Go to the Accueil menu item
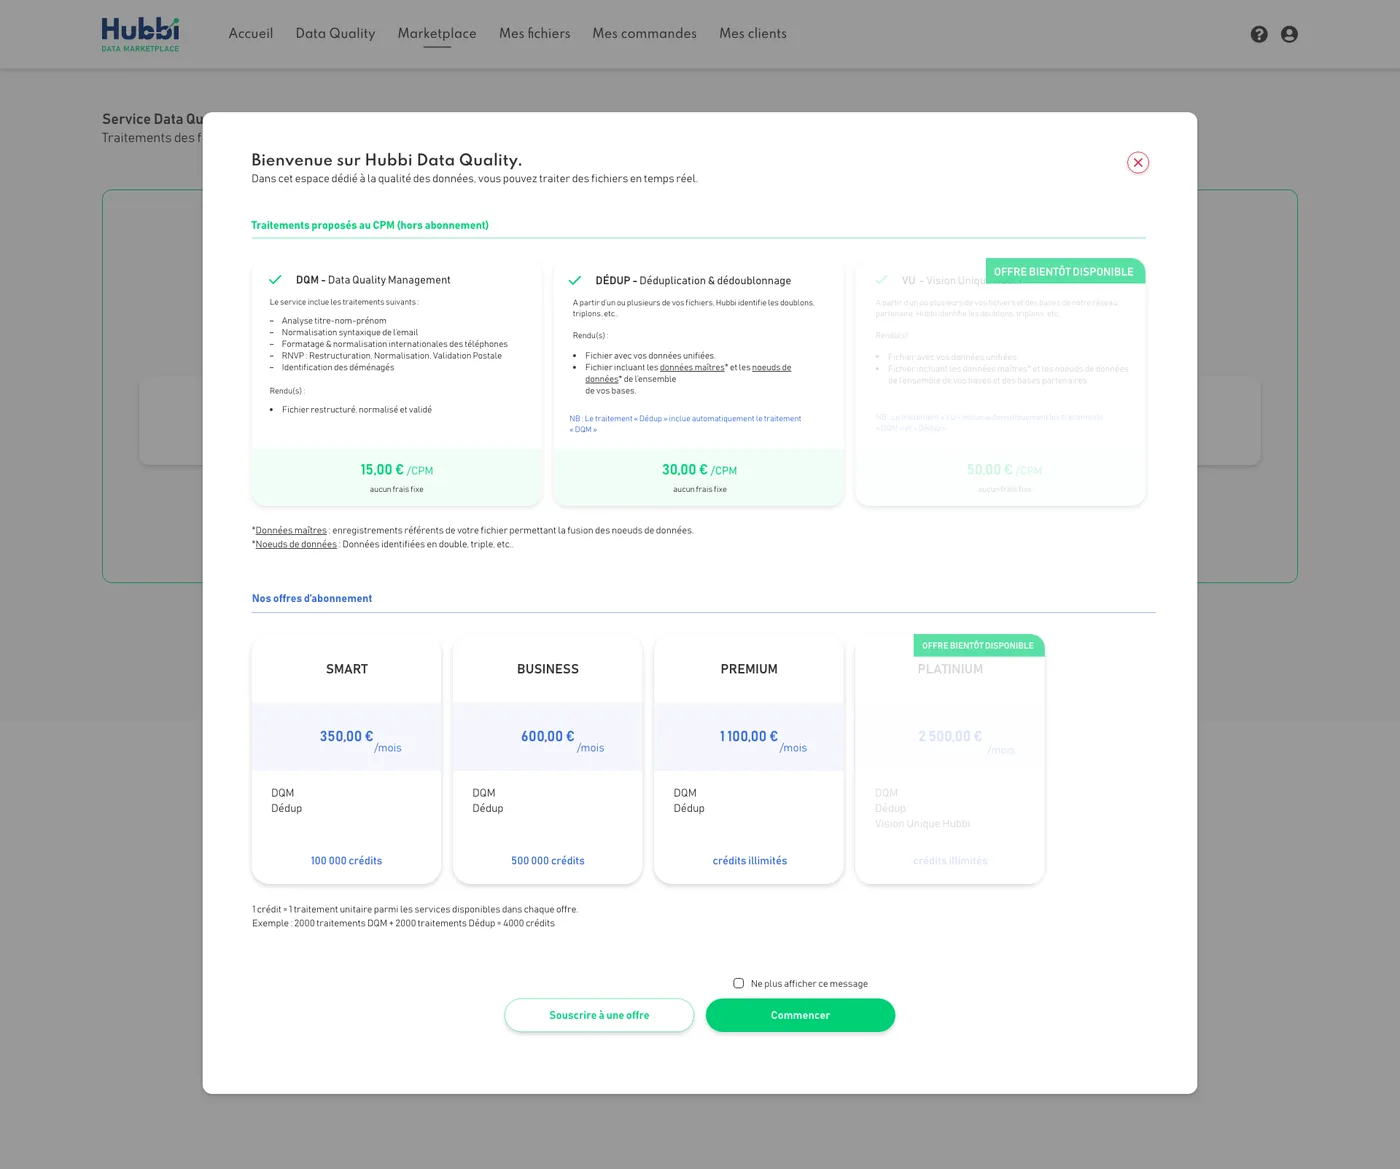The image size is (1400, 1169). (250, 33)
